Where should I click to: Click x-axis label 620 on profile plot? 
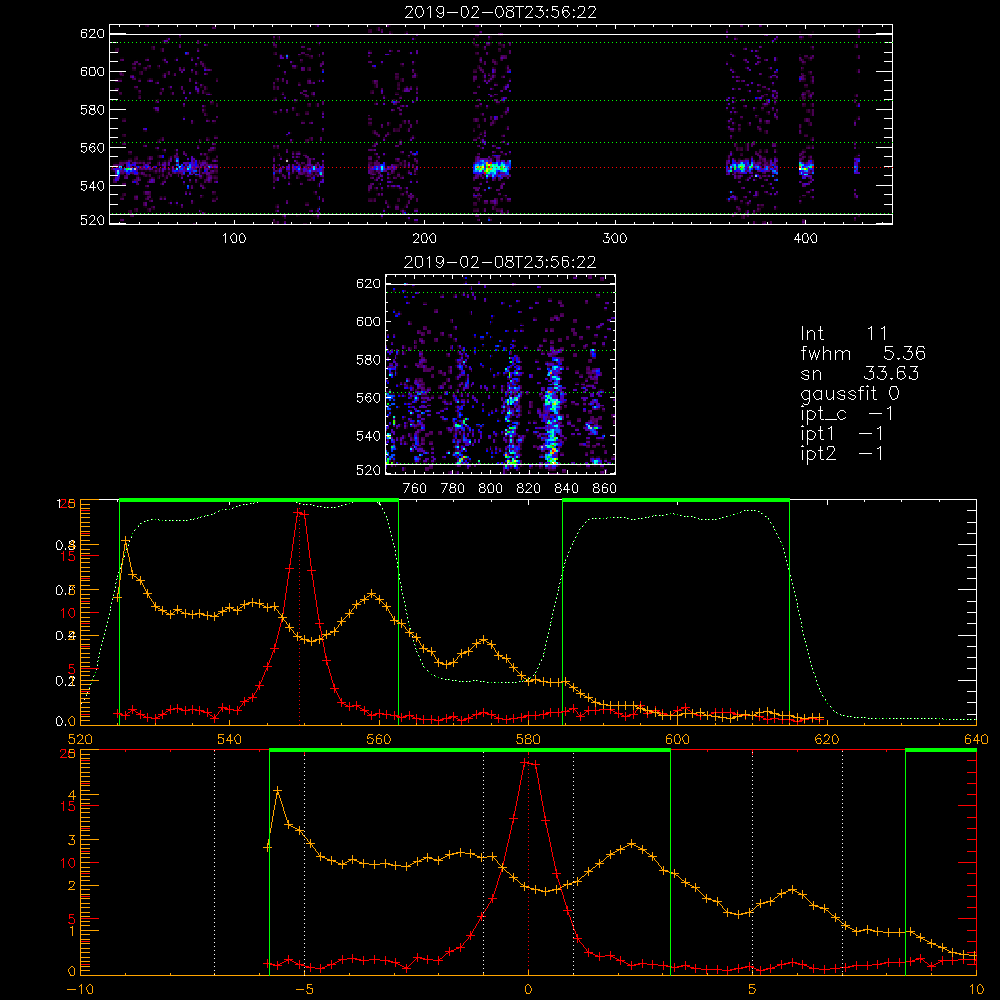pos(827,739)
